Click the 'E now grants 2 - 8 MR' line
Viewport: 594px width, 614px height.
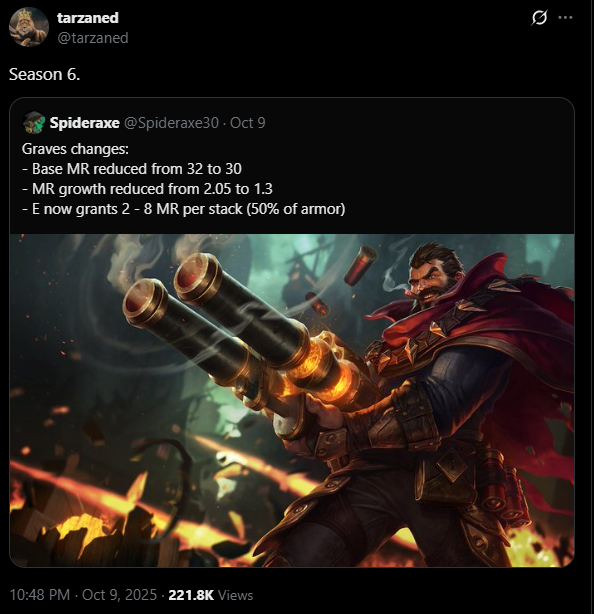click(x=184, y=209)
